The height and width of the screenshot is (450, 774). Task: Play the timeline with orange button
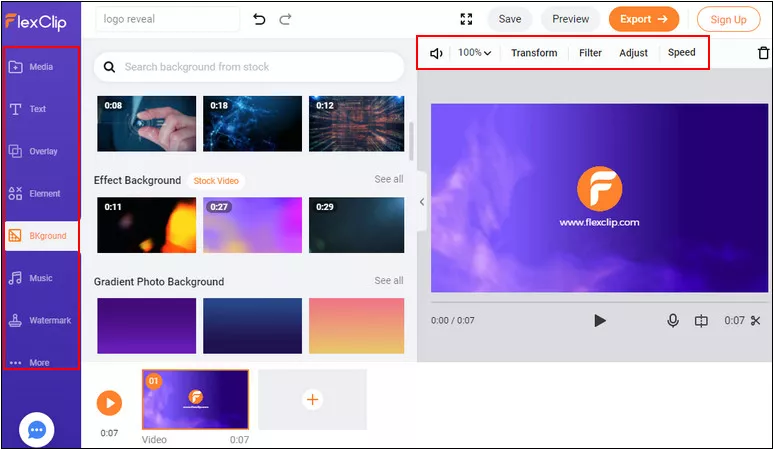click(x=109, y=403)
